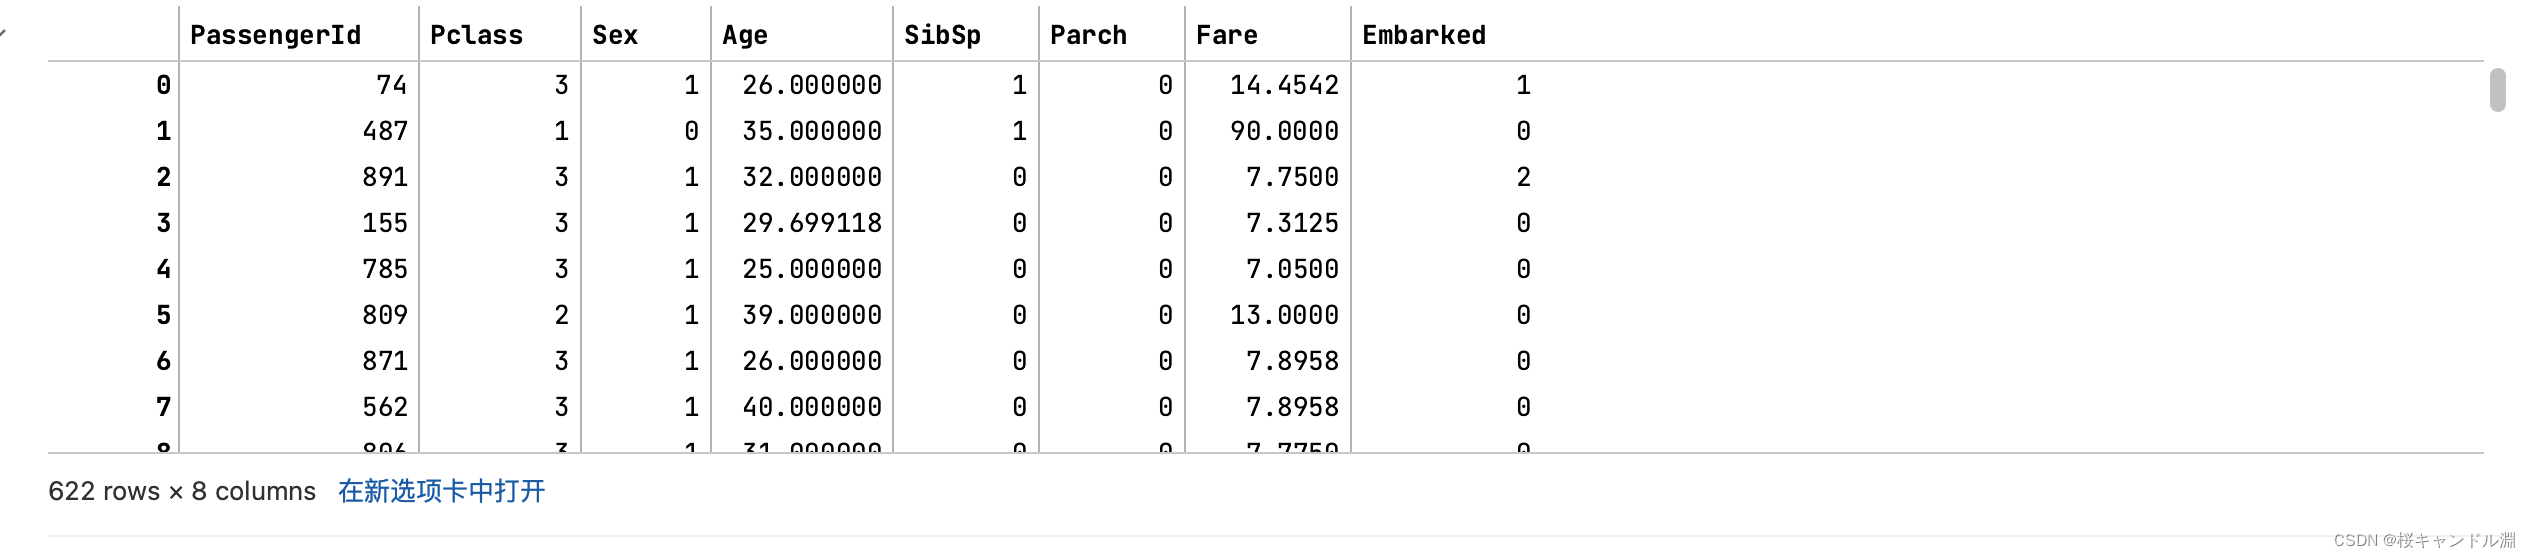Select the Embarked column header
The height and width of the screenshot is (558, 2530).
tap(1424, 35)
